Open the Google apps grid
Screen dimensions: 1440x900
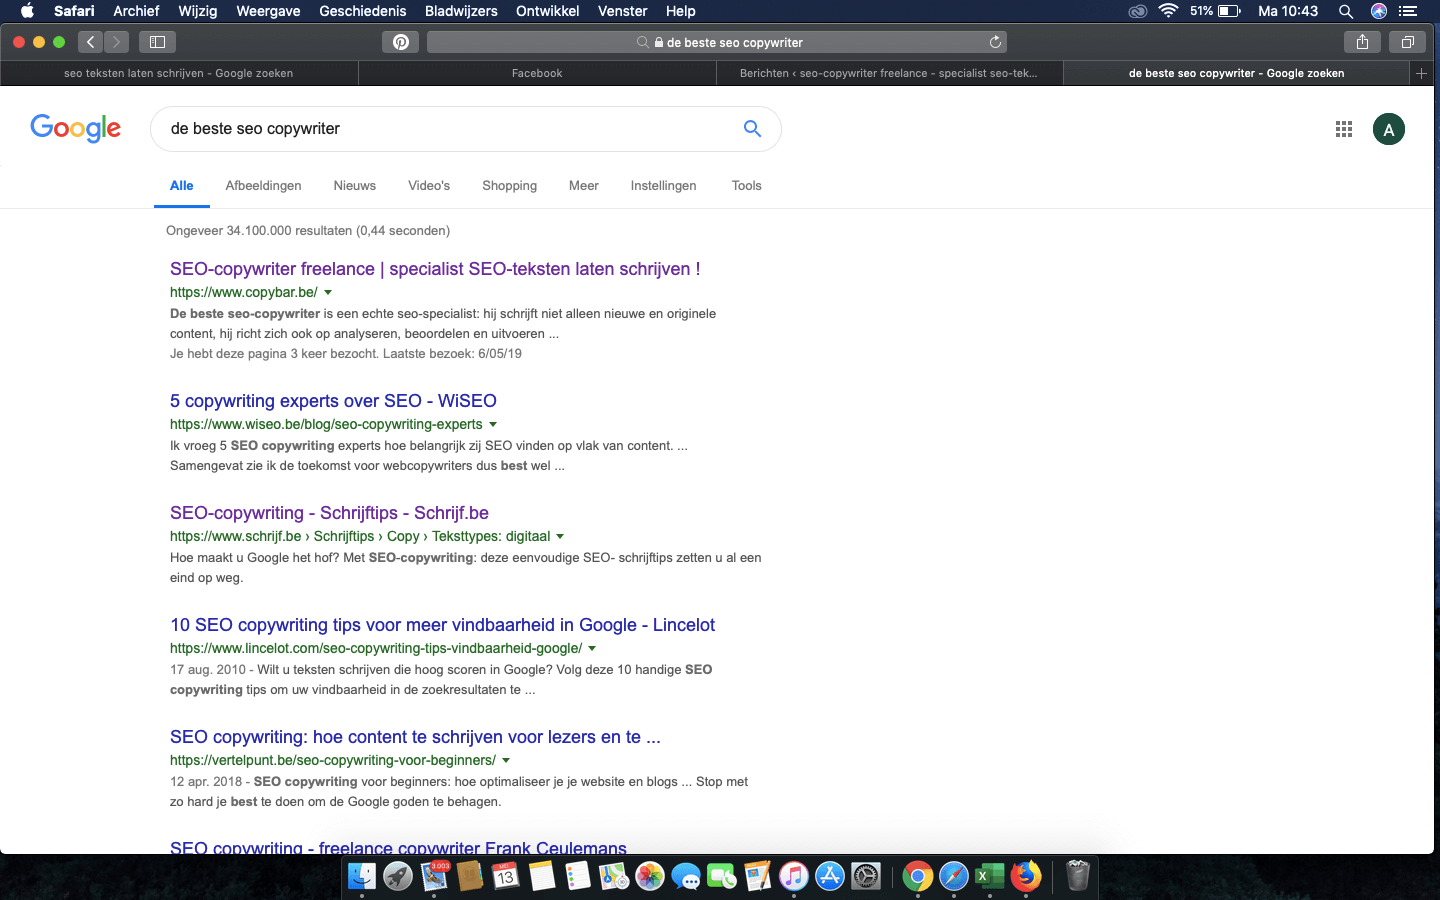point(1344,129)
